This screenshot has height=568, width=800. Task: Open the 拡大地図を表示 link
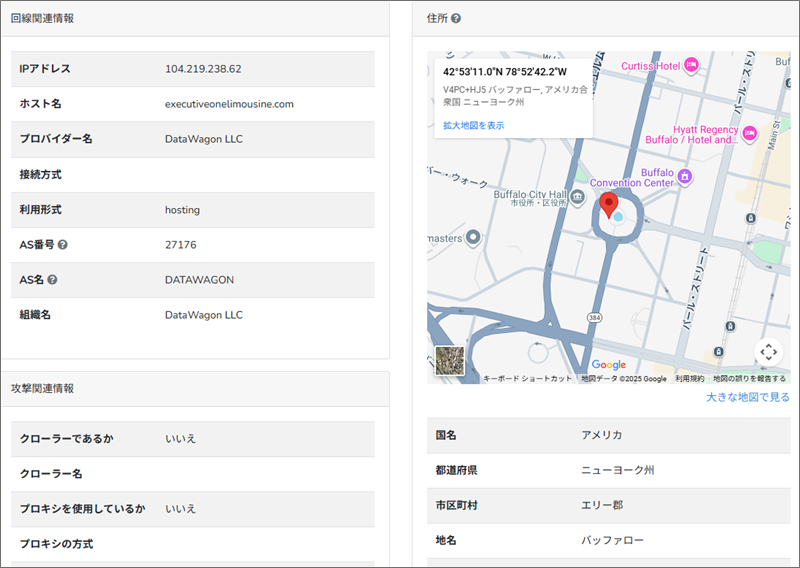tap(473, 125)
